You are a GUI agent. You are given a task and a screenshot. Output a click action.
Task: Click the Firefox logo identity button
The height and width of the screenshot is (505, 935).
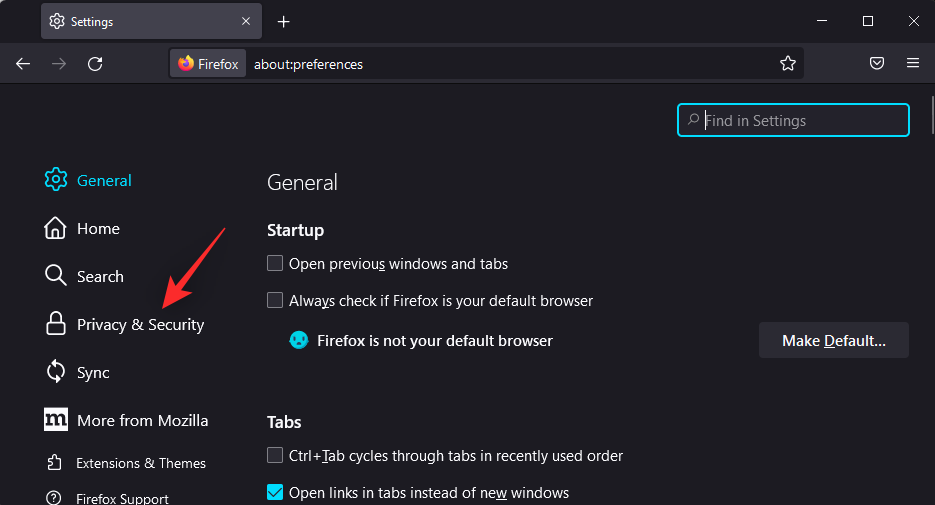tap(208, 64)
